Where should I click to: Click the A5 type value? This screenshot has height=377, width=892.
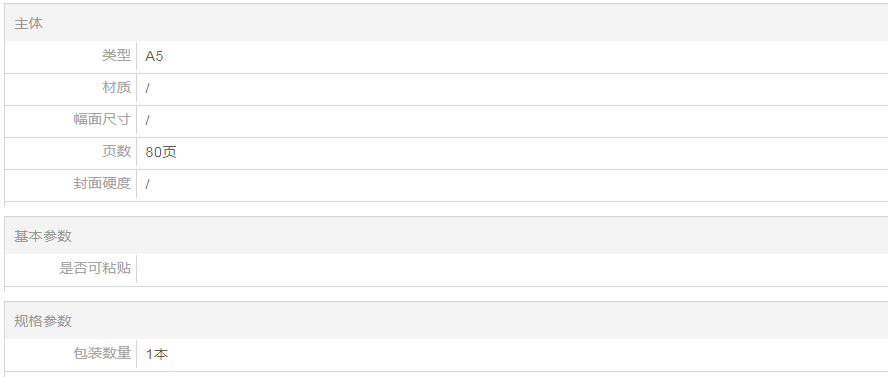(x=154, y=56)
